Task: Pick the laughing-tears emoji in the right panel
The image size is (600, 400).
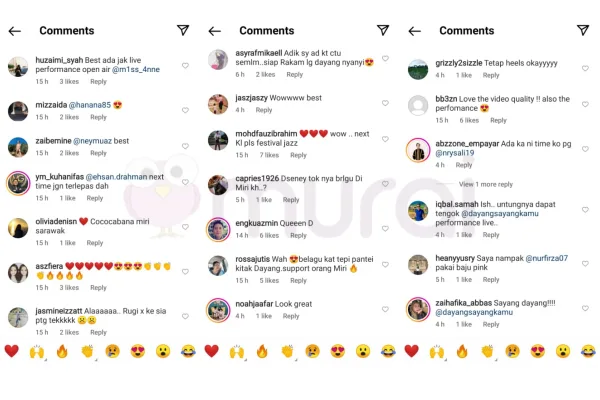Action: [588, 351]
